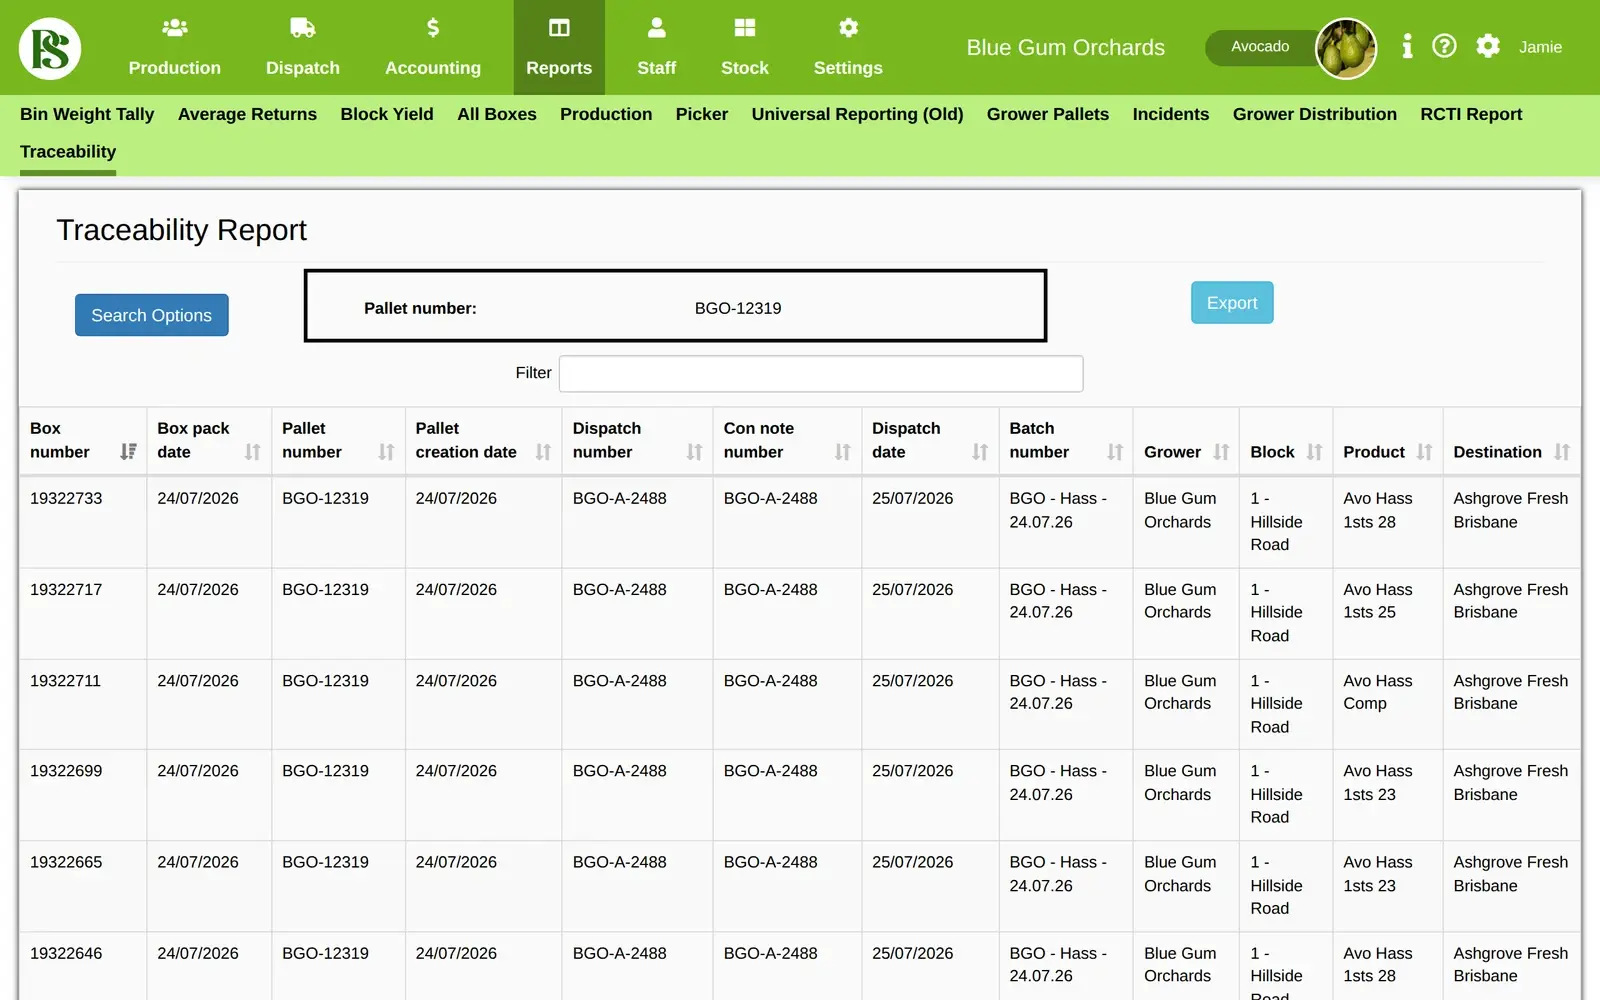
Task: Open the Grower Distribution report
Action: click(1314, 114)
